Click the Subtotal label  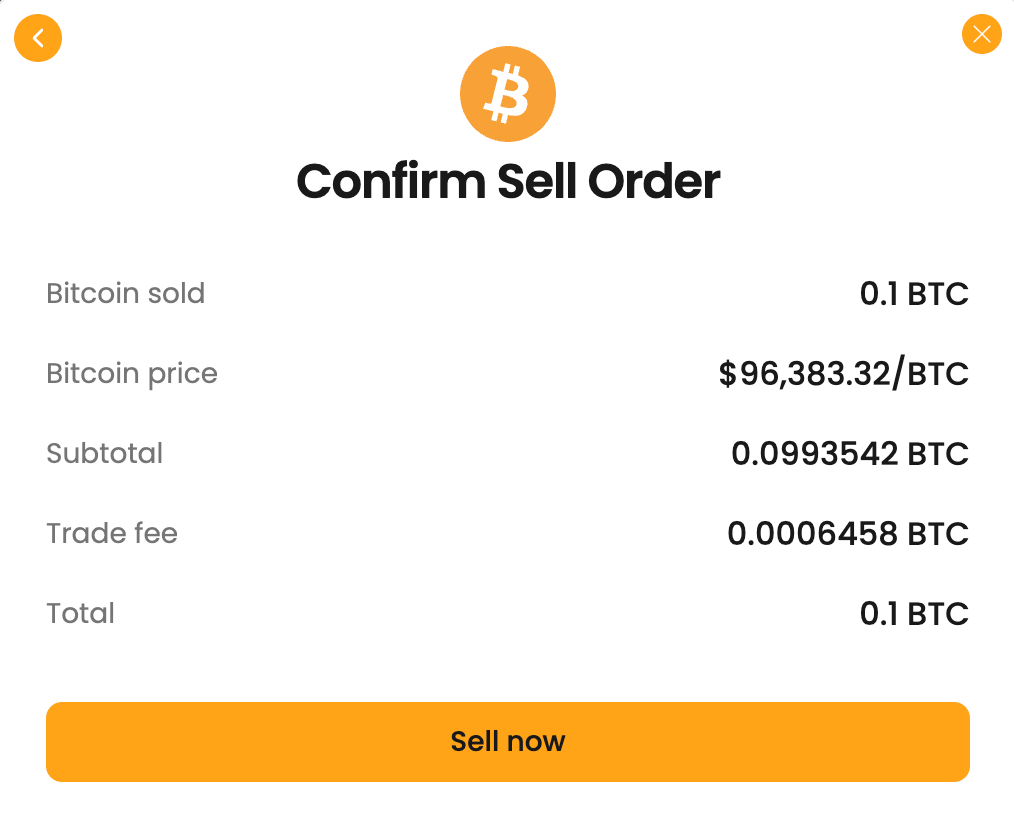[x=105, y=454]
